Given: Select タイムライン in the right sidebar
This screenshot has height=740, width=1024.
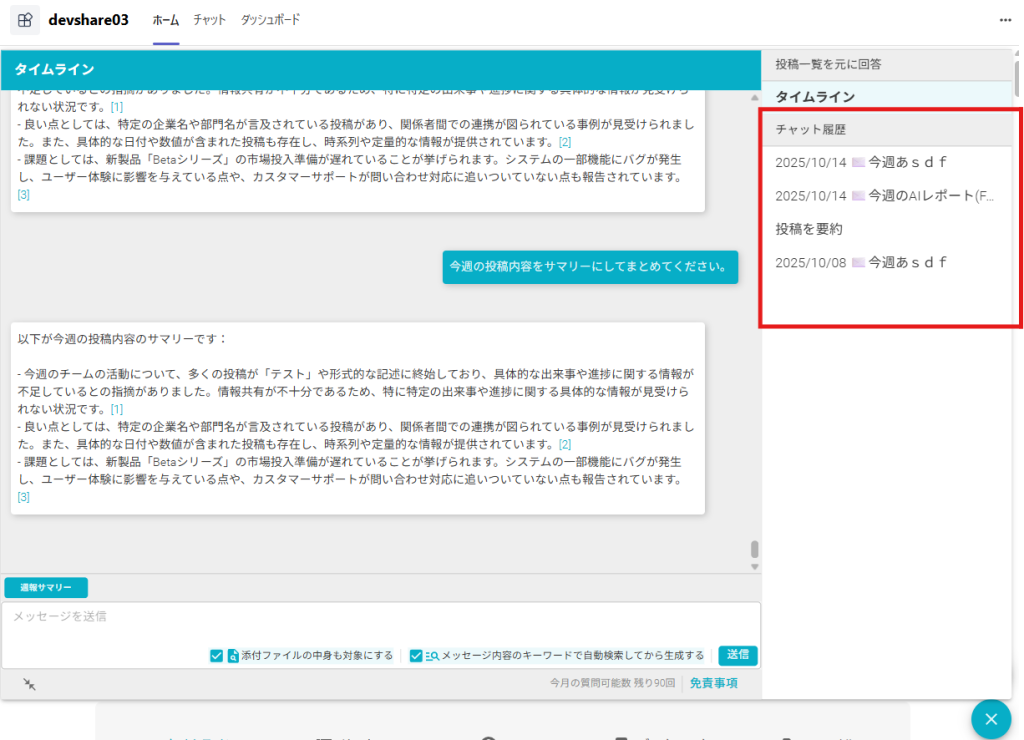Looking at the screenshot, I should tap(815, 97).
